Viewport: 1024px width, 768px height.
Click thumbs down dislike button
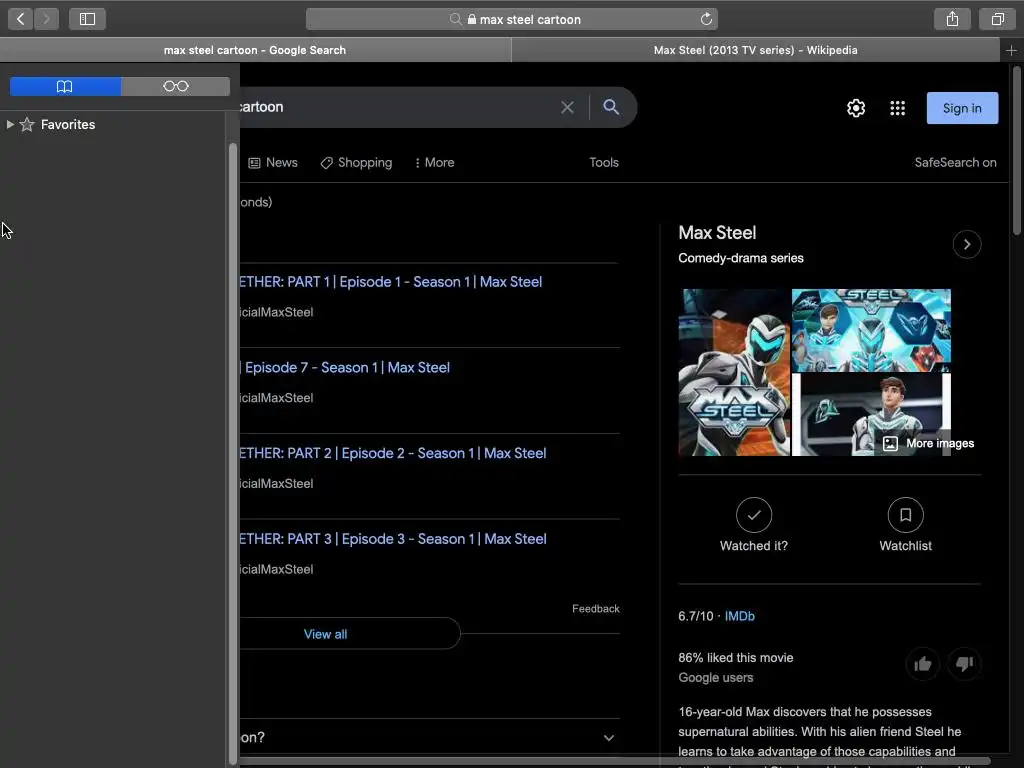coord(964,664)
